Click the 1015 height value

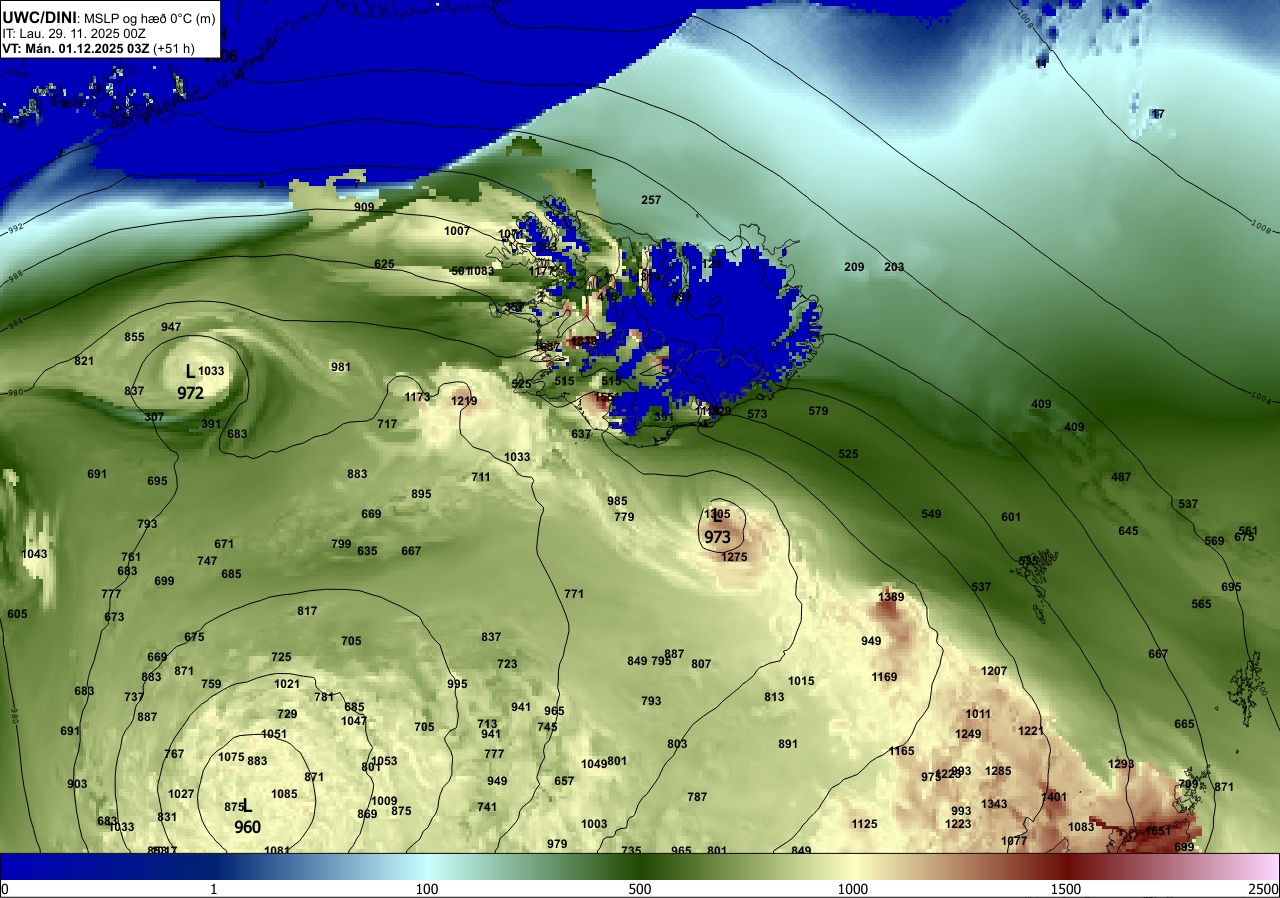click(801, 681)
